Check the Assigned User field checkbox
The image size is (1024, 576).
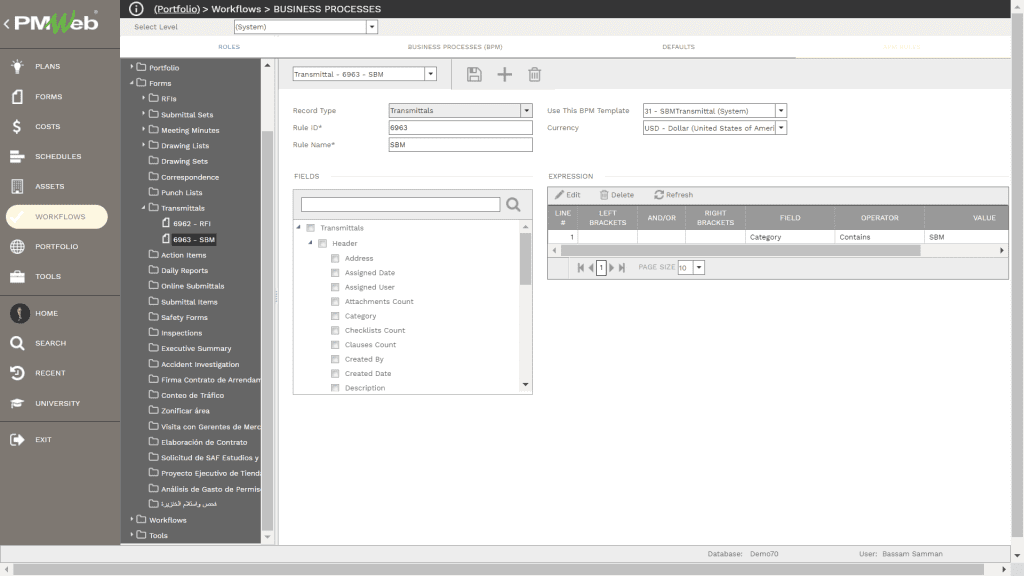coord(335,287)
